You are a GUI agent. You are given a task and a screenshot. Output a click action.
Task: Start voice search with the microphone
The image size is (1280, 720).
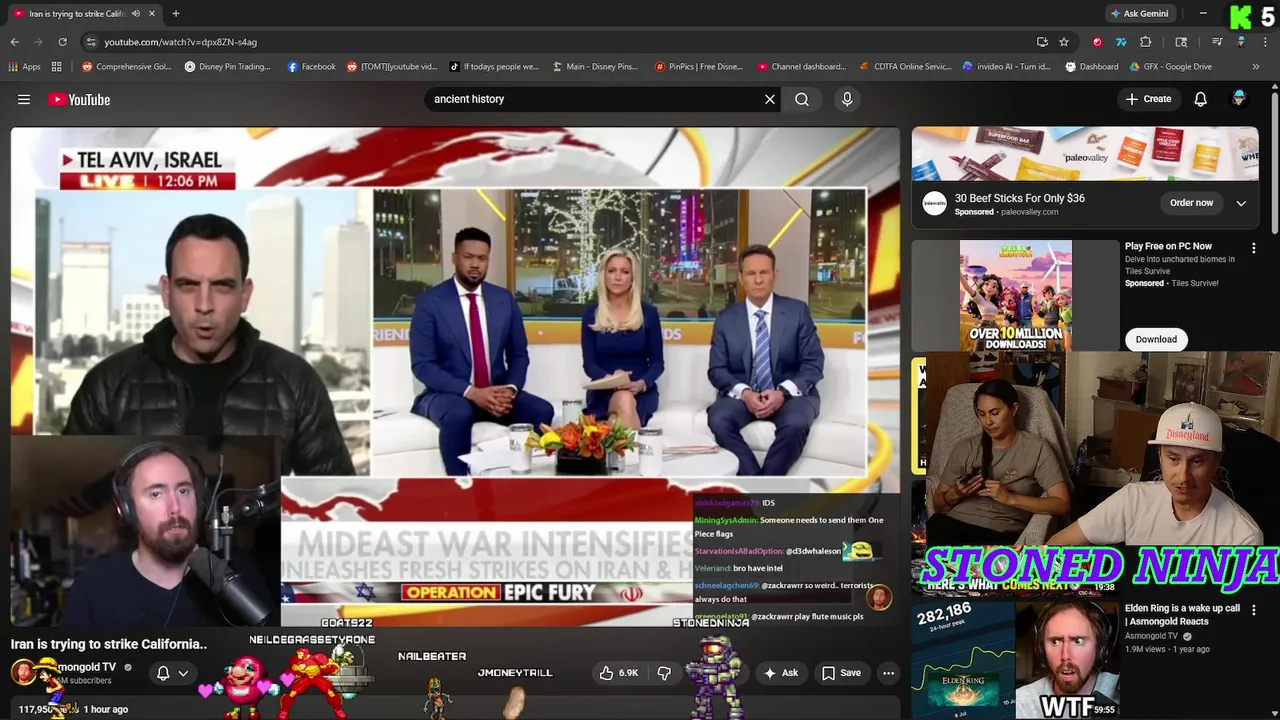(x=847, y=99)
